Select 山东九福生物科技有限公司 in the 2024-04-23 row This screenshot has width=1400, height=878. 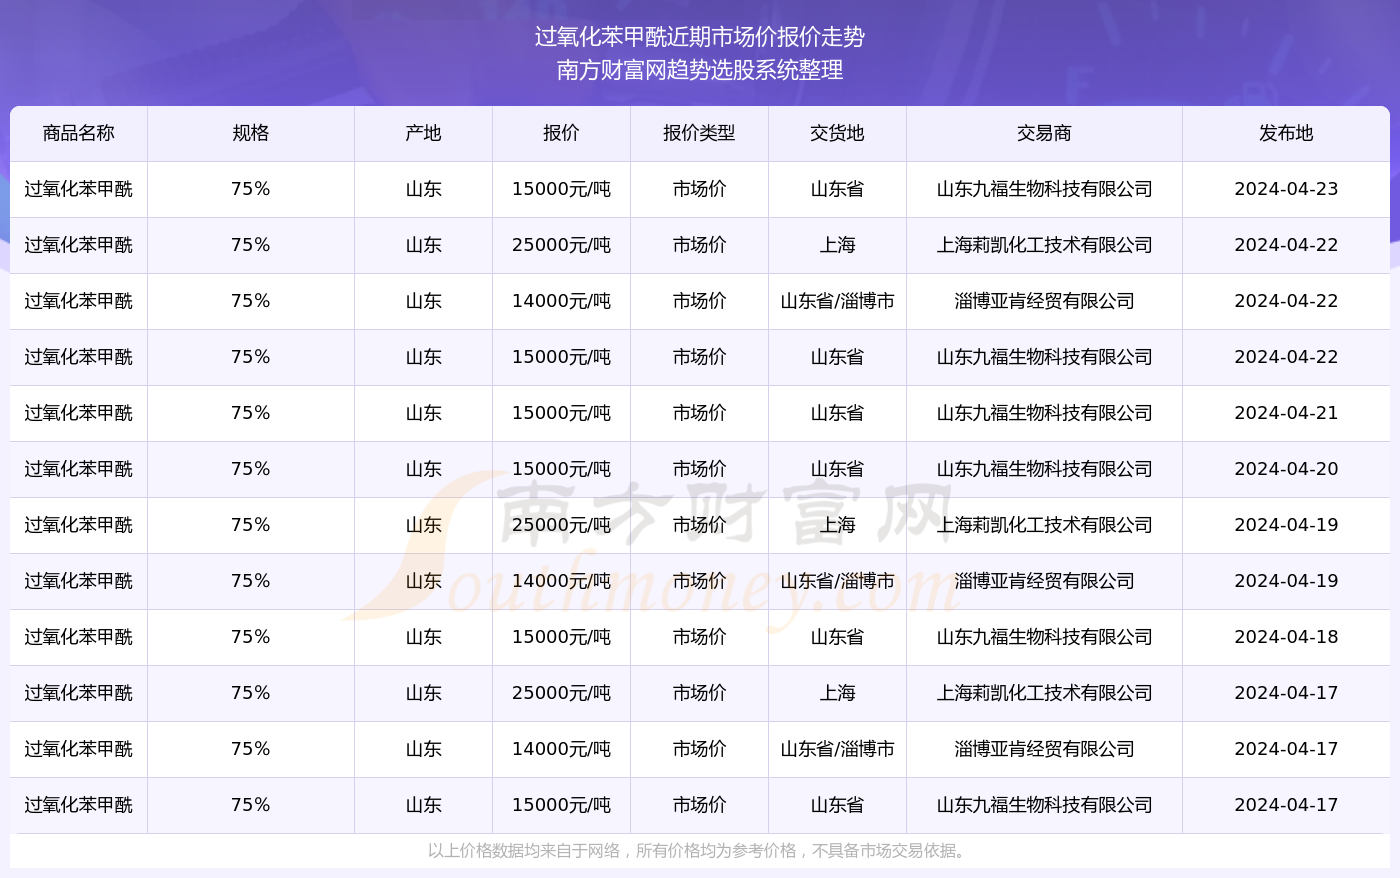coord(1044,189)
